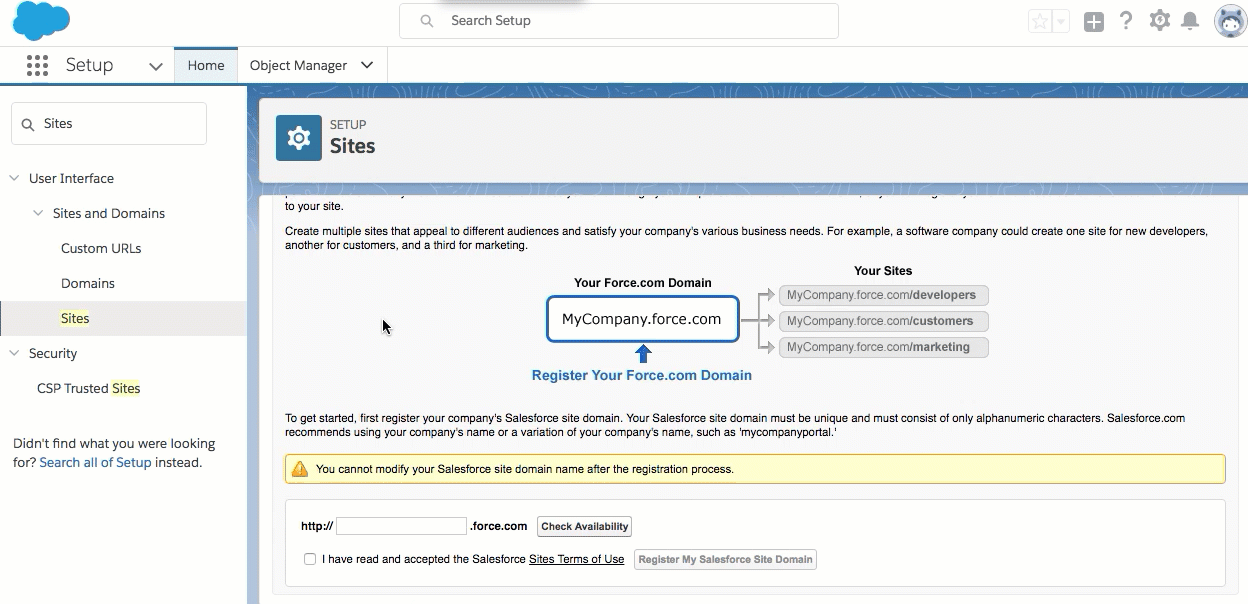
Task: Open Custom URLs in sidebar
Action: pyautogui.click(x=101, y=248)
